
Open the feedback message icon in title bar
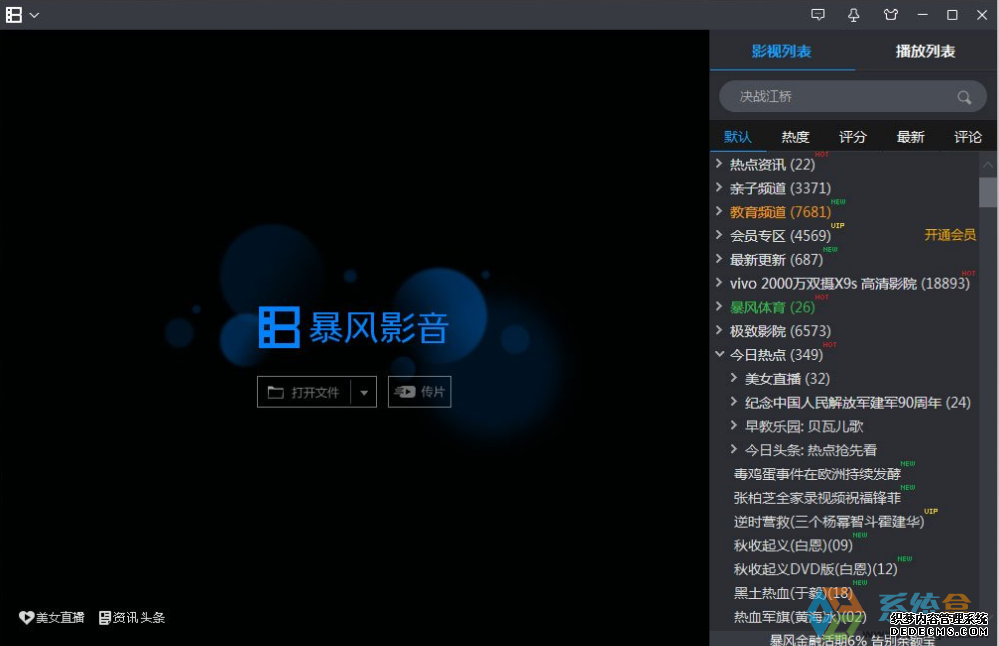(x=818, y=15)
